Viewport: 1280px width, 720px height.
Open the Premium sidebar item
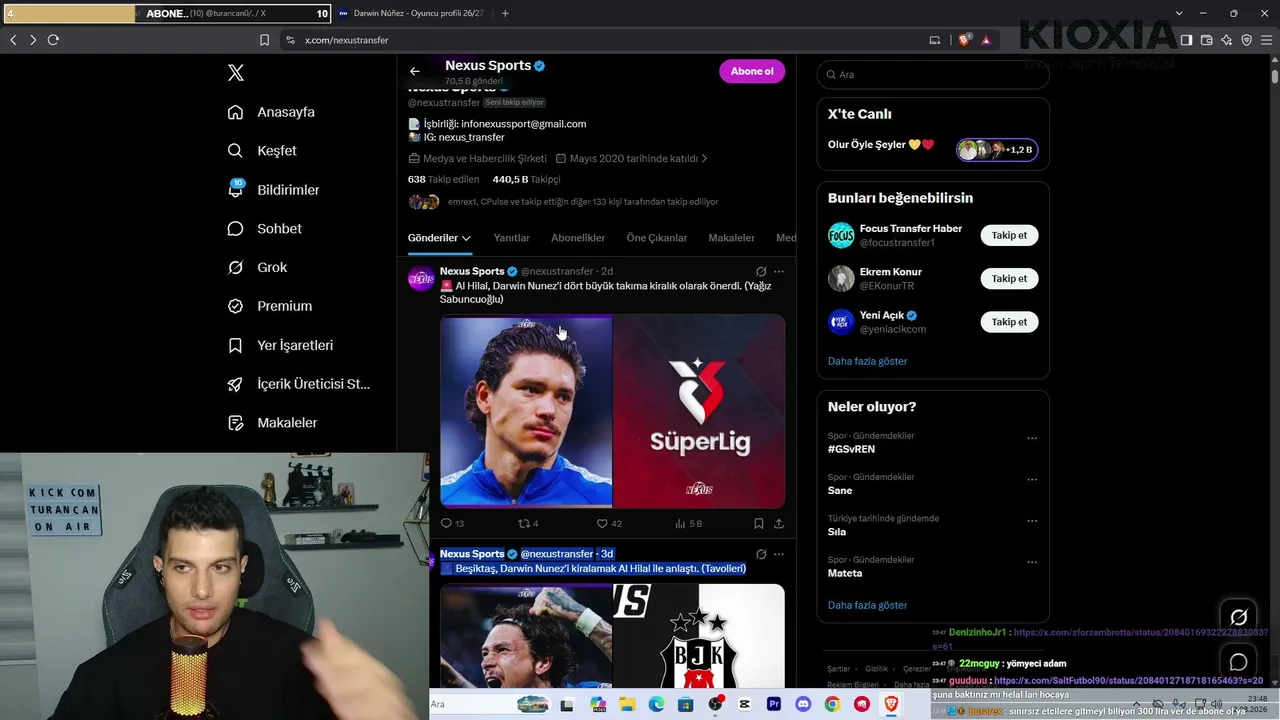coord(269,306)
